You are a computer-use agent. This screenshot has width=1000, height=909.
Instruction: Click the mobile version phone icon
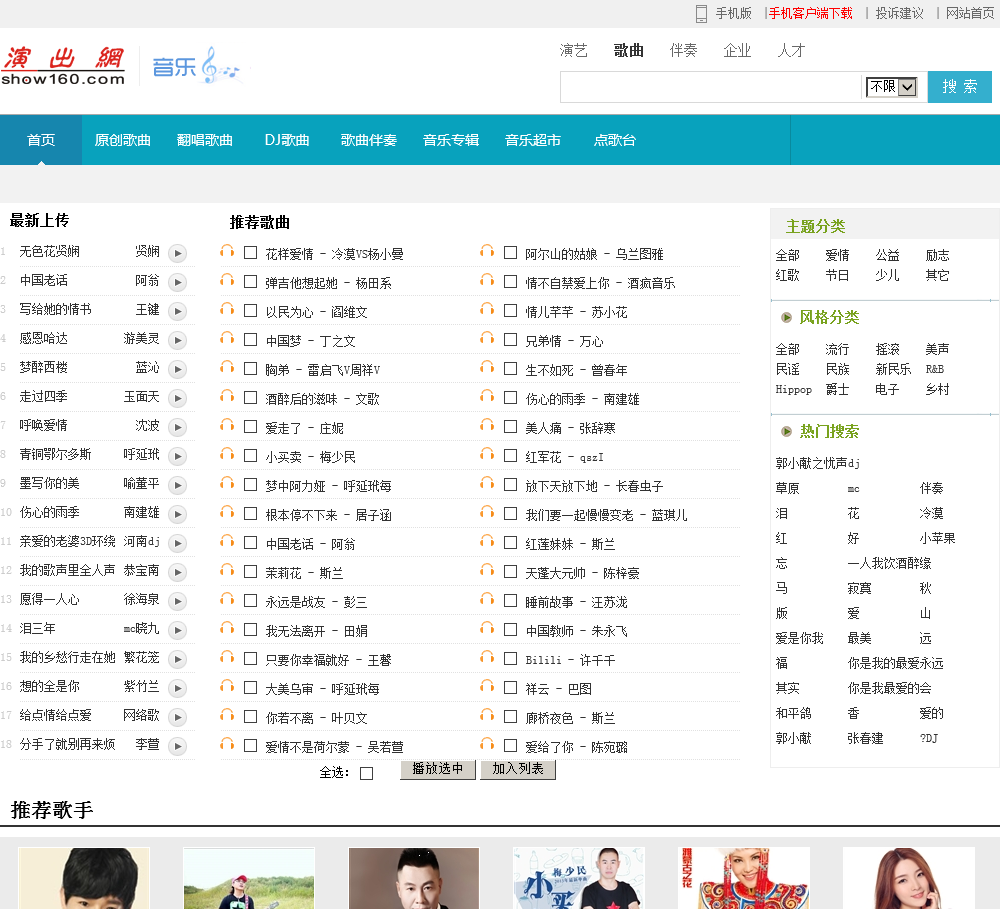coord(701,13)
